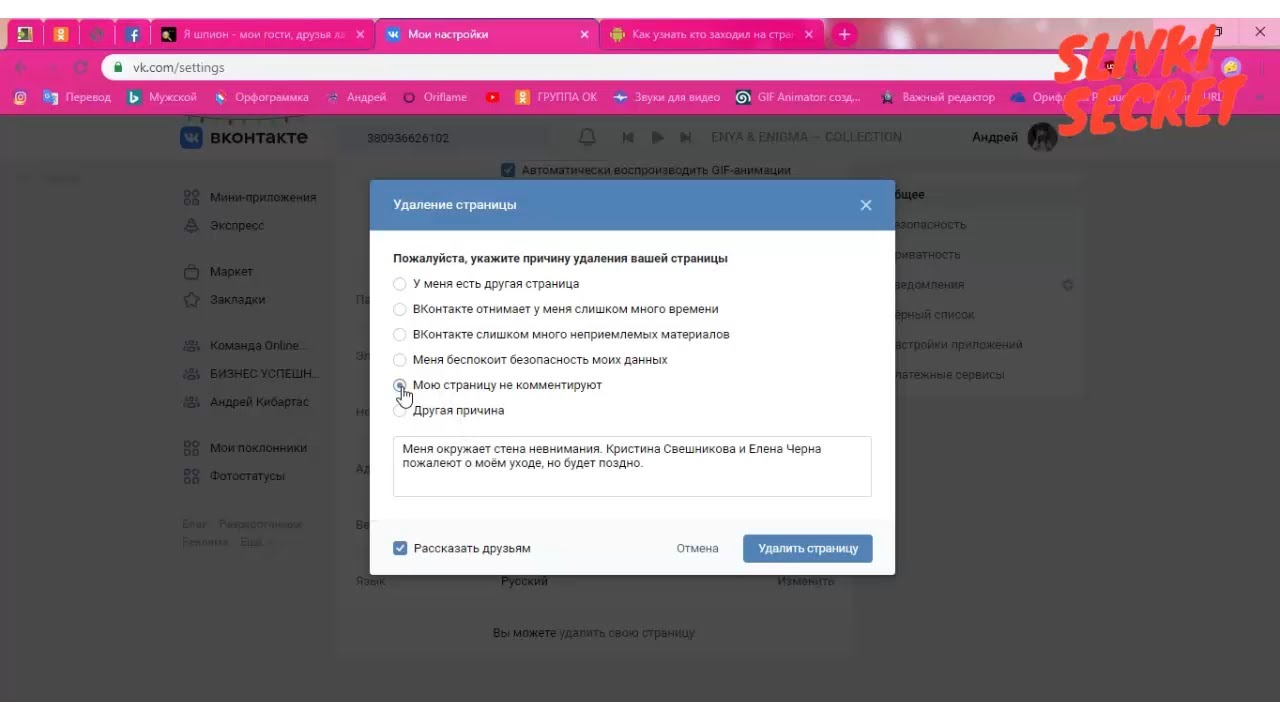Open Мини-приложения in VK sidebar
1280x720 pixels.
[250, 197]
